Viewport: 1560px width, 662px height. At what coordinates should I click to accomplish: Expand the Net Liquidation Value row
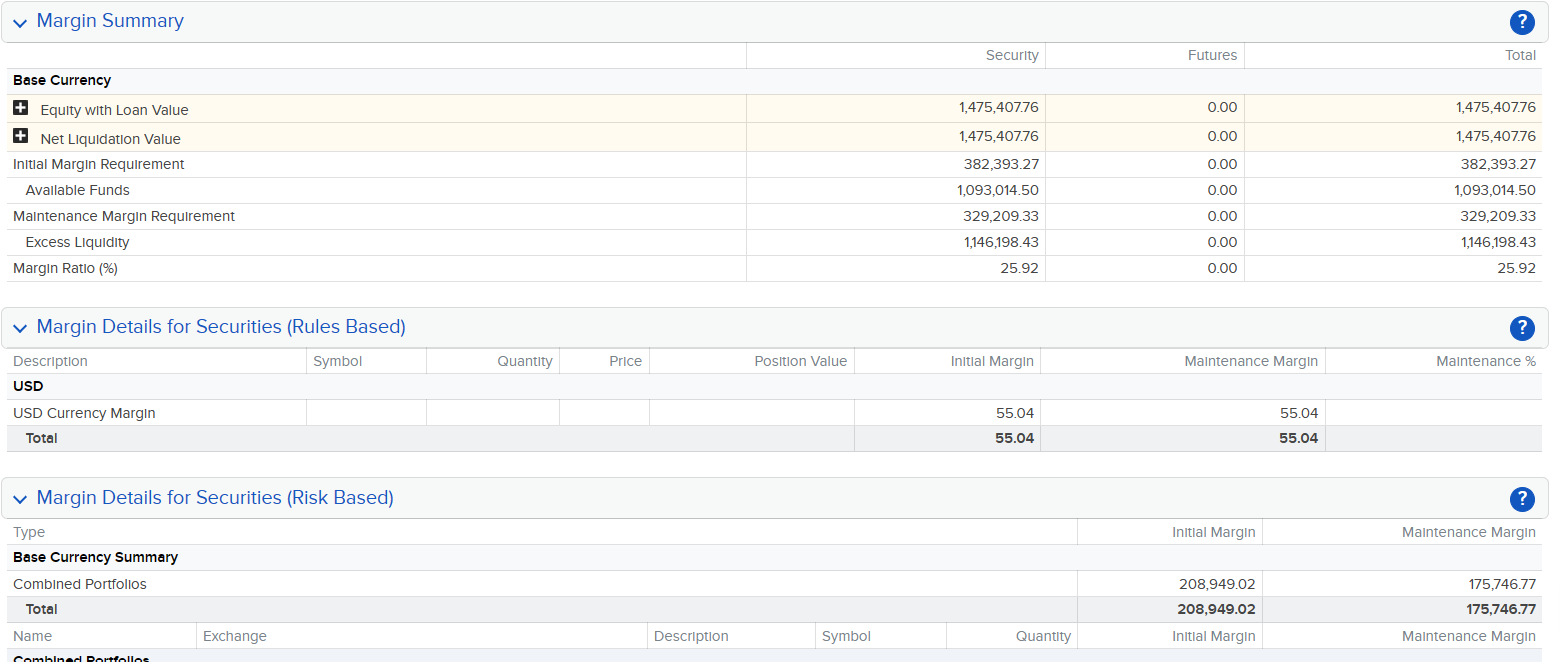[x=21, y=137]
